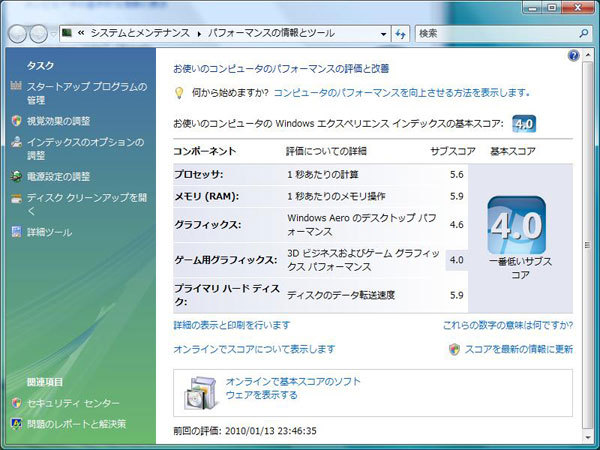Click the graphics subscore 4.6
Viewport: 600px width, 450px height.
[457, 225]
